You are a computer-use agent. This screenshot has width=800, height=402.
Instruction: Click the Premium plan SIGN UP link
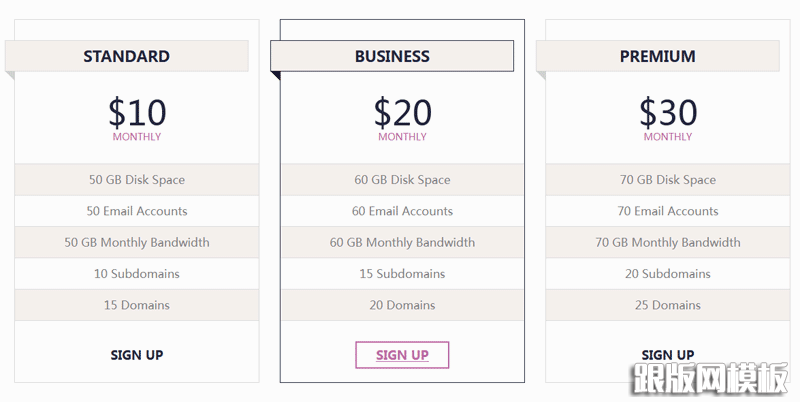pos(667,355)
